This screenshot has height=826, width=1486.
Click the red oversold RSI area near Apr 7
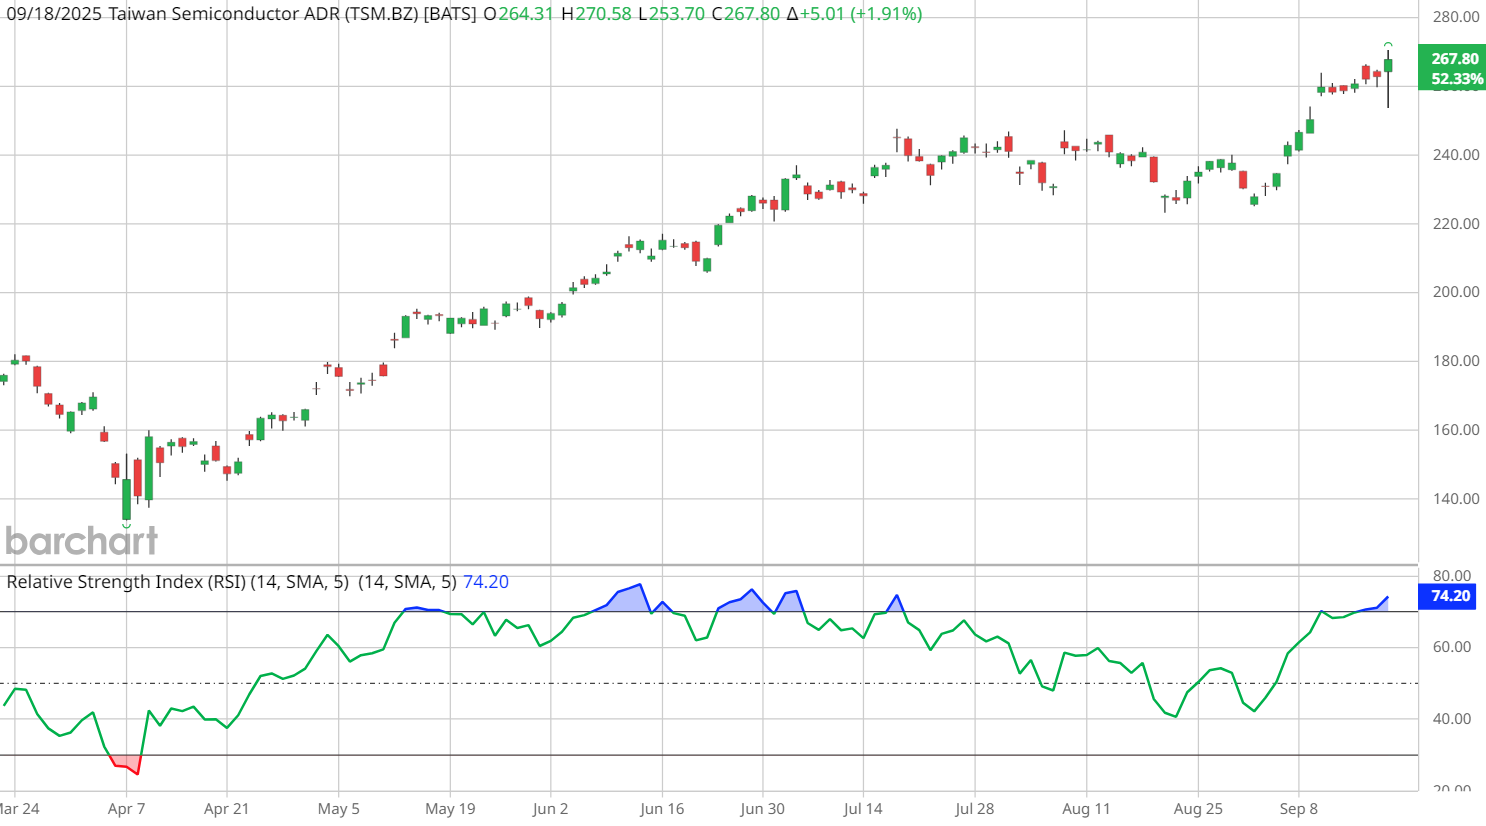click(128, 764)
